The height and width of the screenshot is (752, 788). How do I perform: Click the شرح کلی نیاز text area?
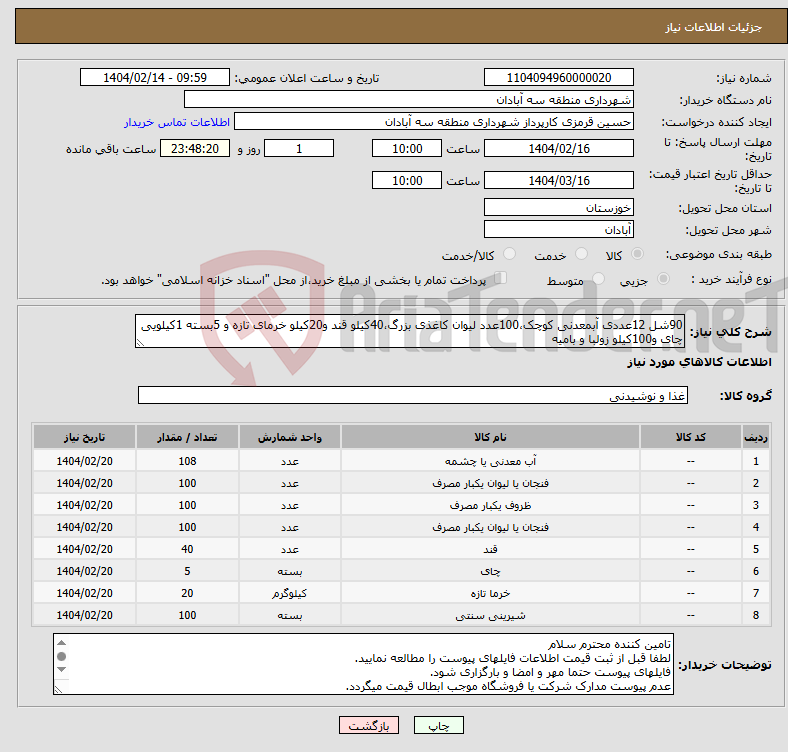click(410, 331)
